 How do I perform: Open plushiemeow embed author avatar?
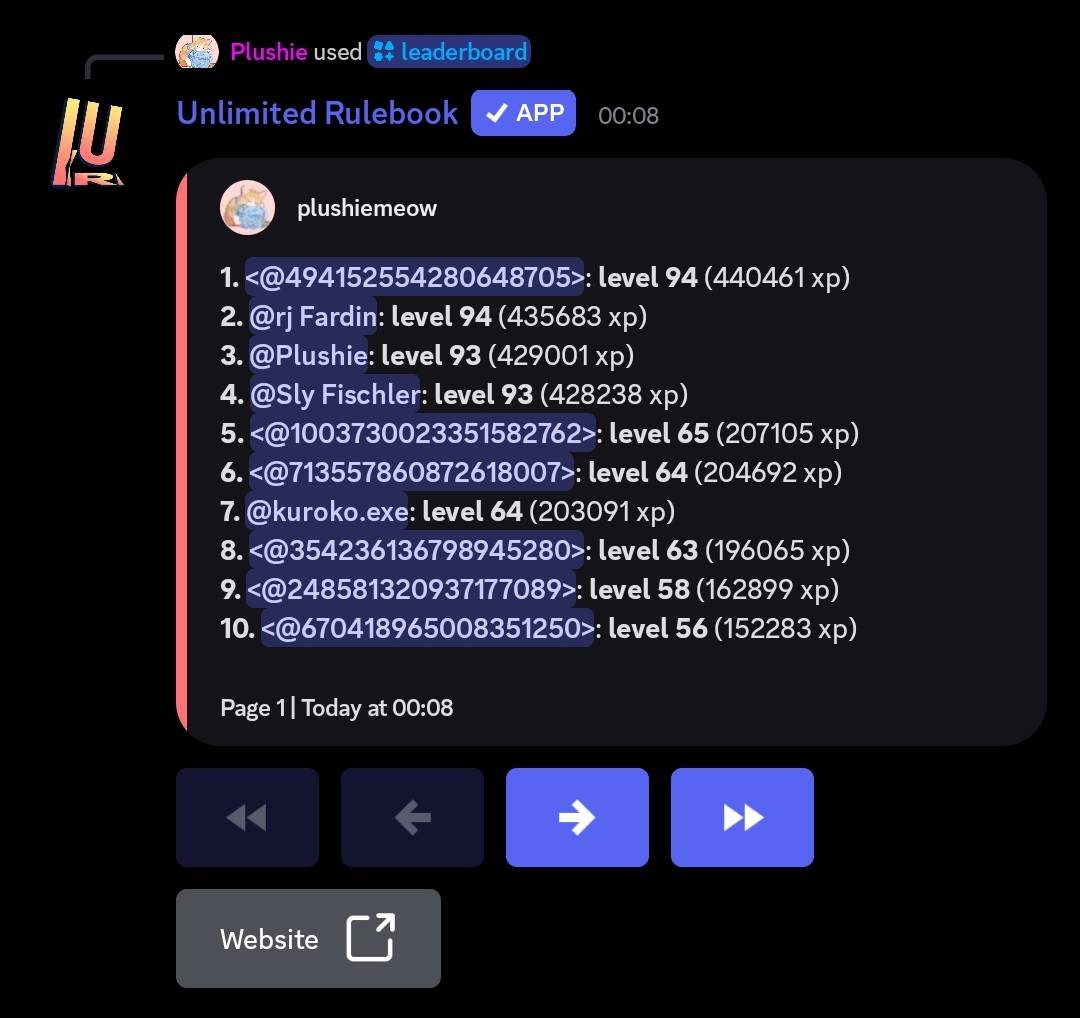[x=247, y=207]
